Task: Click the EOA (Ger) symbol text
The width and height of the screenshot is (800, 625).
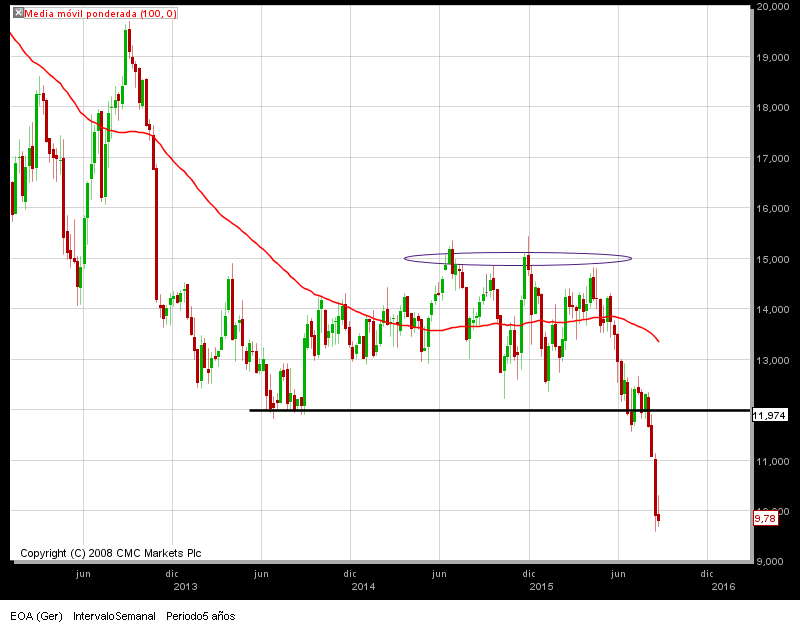Action: click(36, 616)
